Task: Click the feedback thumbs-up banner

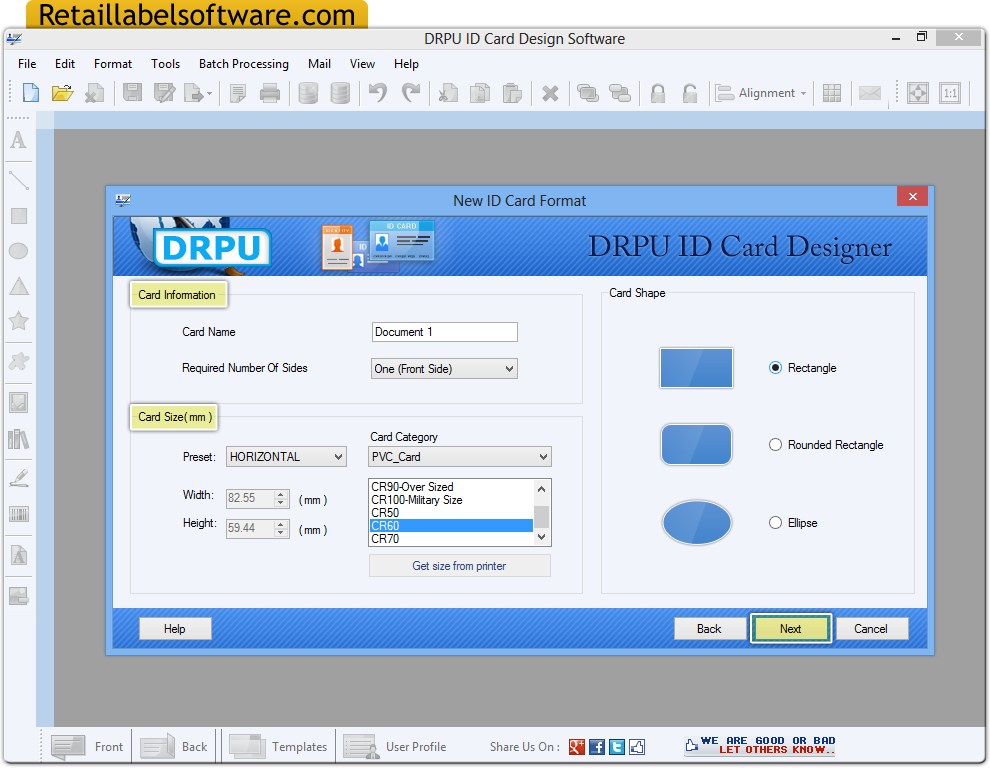Action: click(760, 745)
